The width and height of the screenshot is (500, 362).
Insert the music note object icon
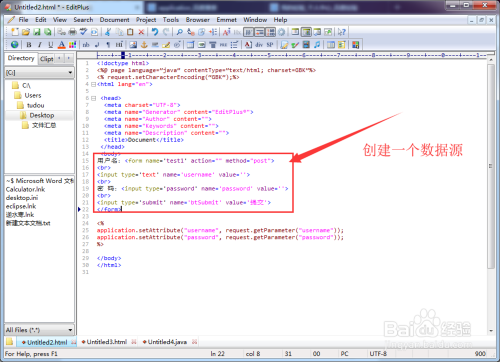(x=317, y=45)
